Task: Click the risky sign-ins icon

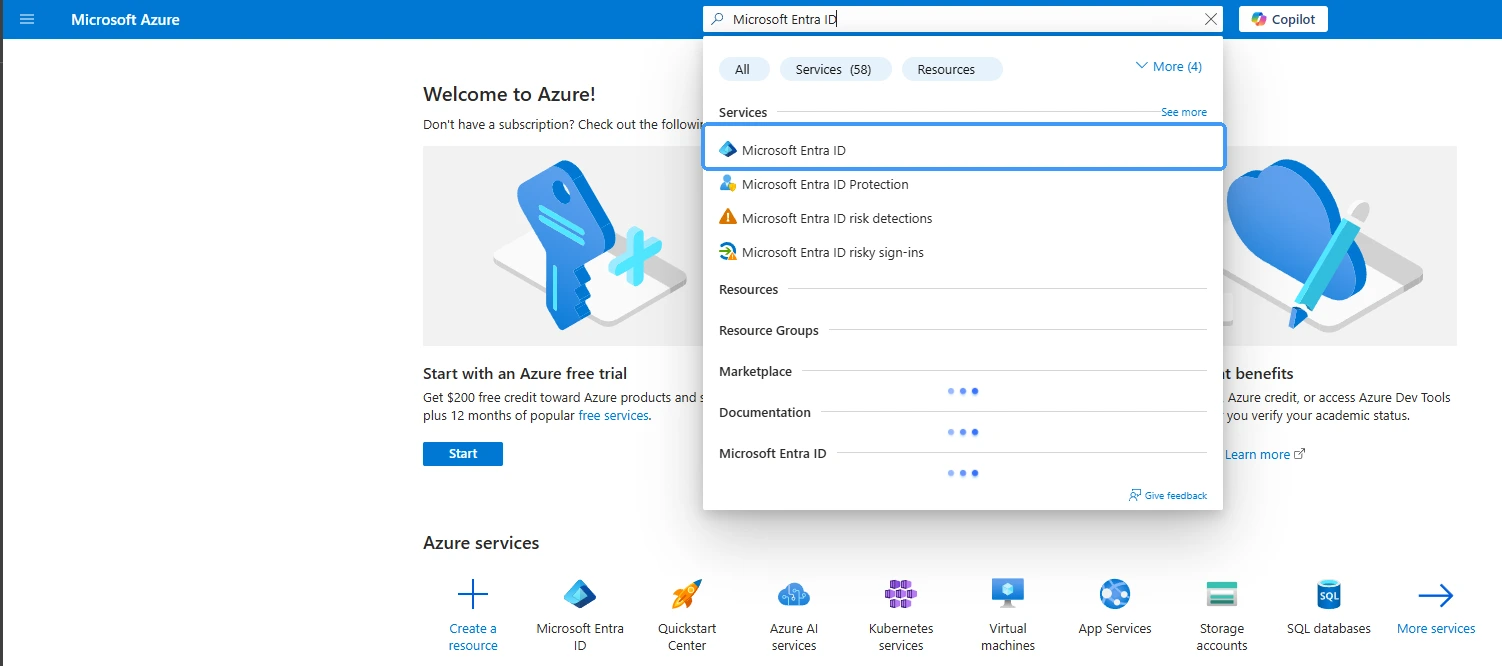Action: tap(728, 252)
